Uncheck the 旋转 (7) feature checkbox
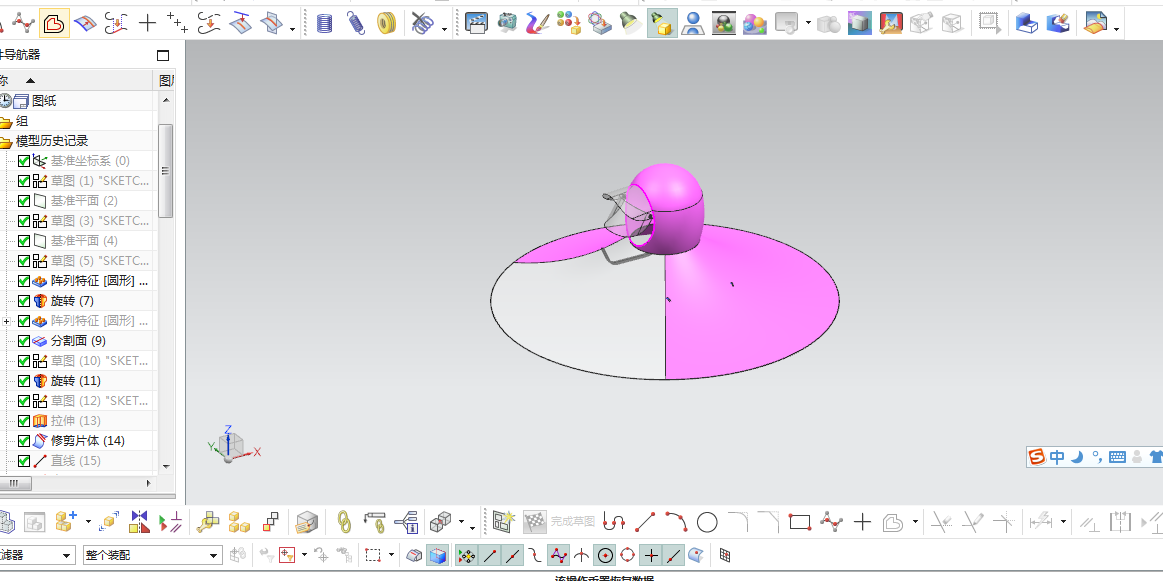Viewport: 1163px width, 581px height. click(24, 301)
